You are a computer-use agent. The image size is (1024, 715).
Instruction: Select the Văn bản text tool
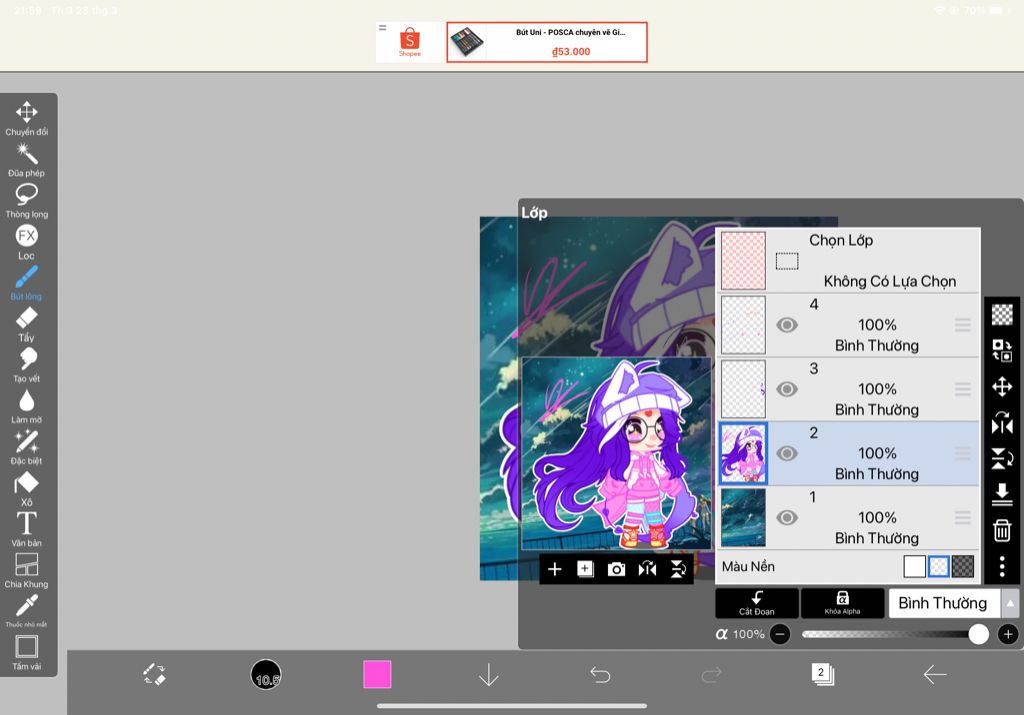(26, 530)
